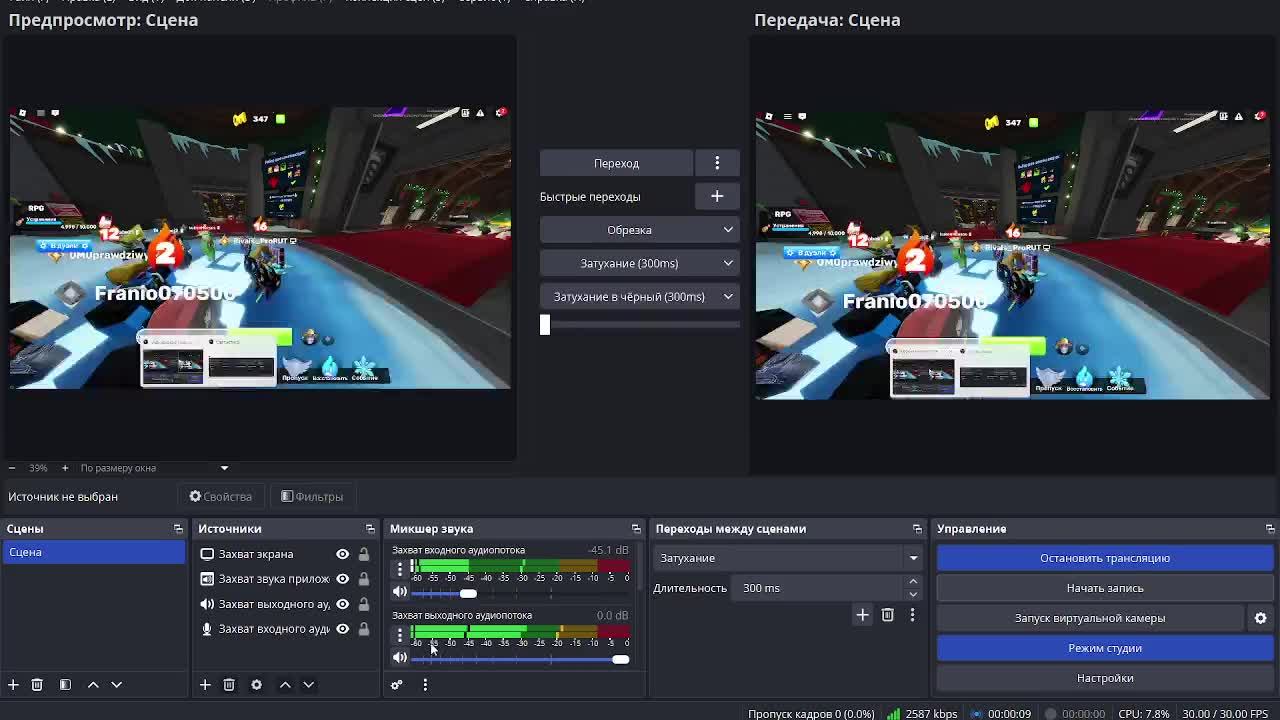Mute the Захват входного аудиопотока mixer channel
The width and height of the screenshot is (1280, 720).
(400, 592)
